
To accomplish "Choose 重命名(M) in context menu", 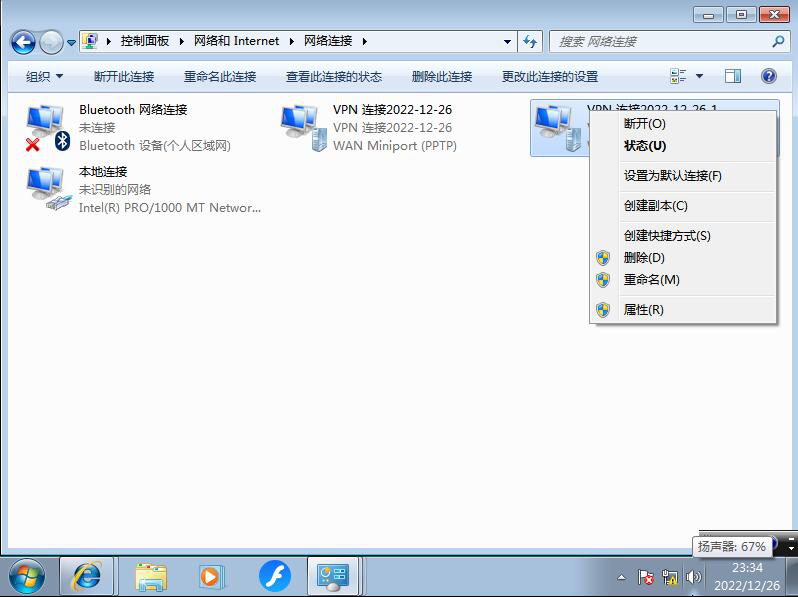I will point(683,279).
